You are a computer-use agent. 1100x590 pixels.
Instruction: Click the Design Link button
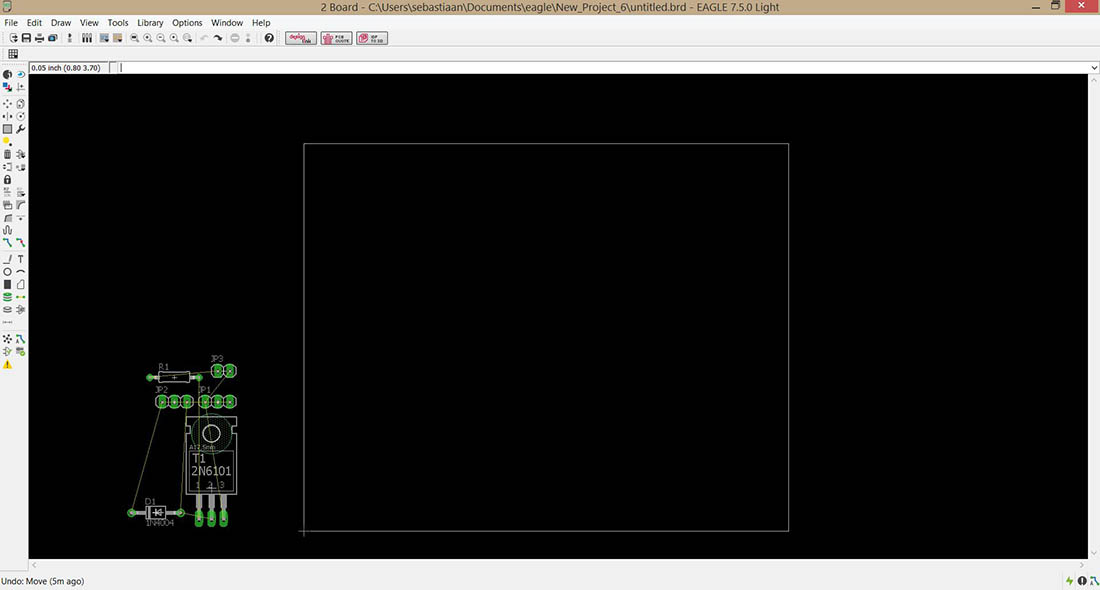[301, 38]
